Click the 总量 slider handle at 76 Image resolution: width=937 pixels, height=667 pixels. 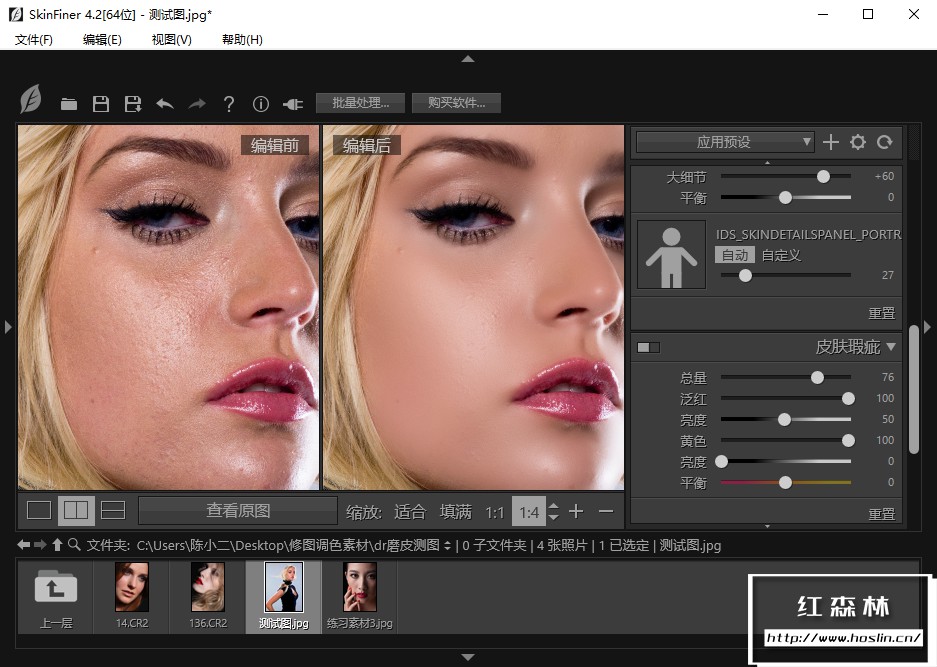point(817,378)
